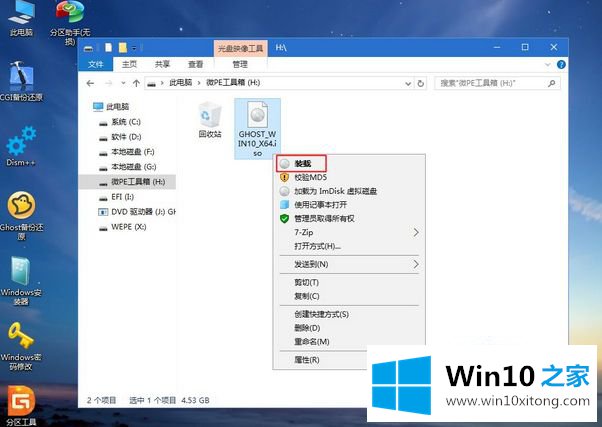Select 本地磁盘 (G:) in navigation pane

pos(128,167)
